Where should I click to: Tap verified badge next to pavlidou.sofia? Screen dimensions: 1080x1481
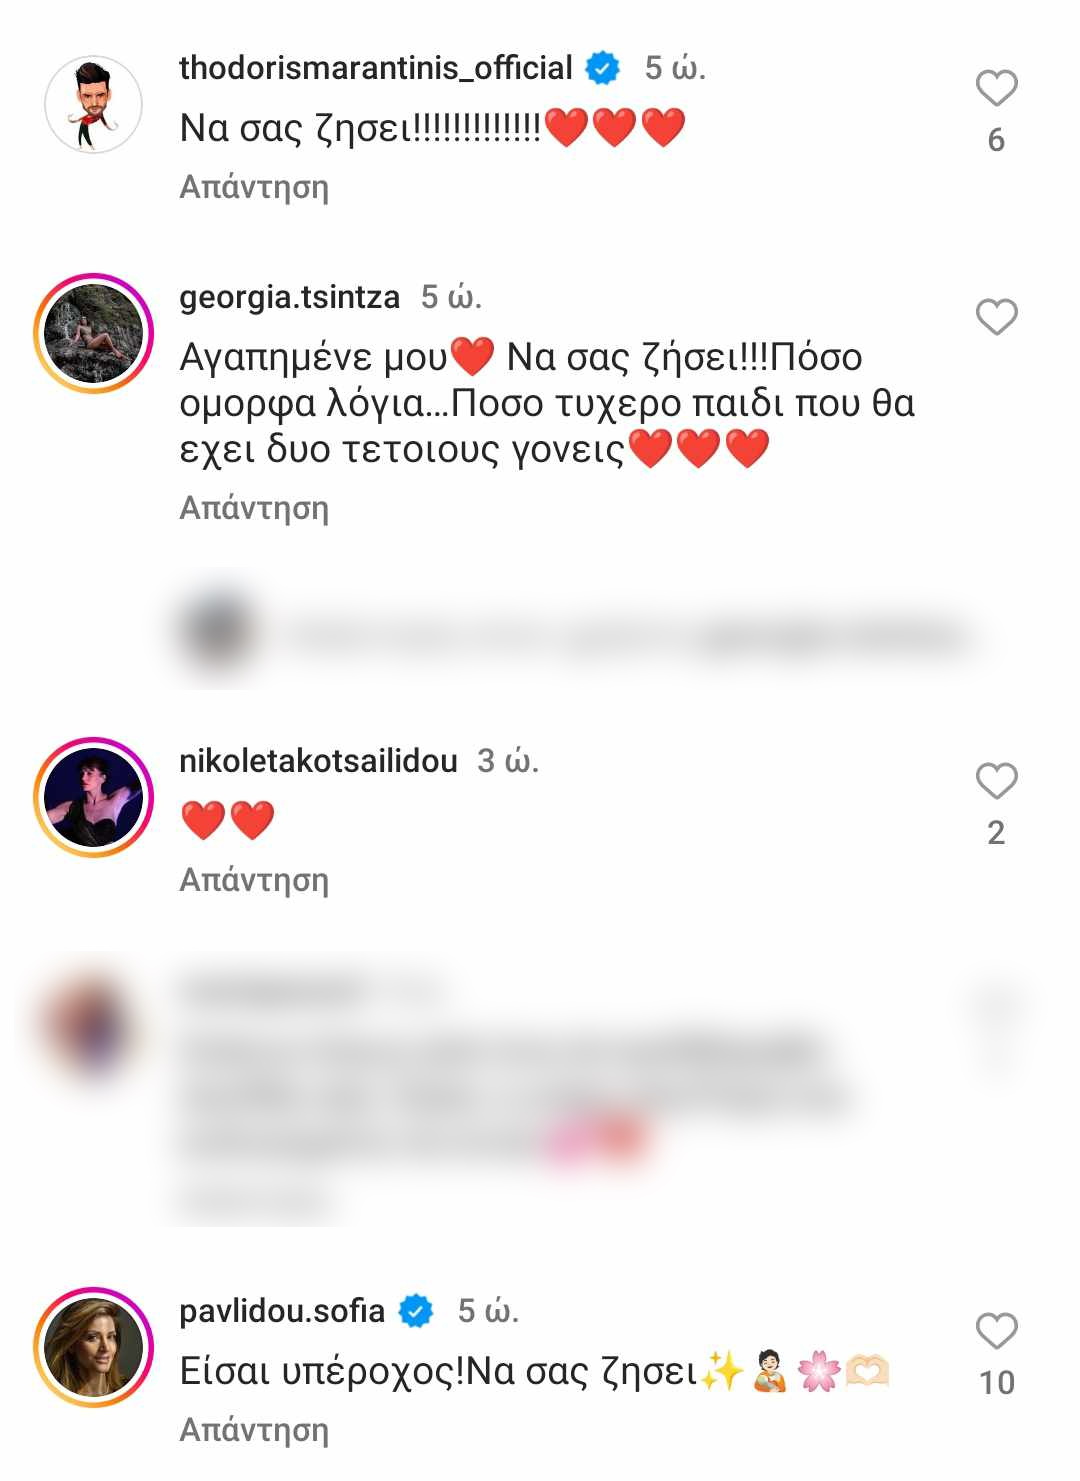[416, 1311]
